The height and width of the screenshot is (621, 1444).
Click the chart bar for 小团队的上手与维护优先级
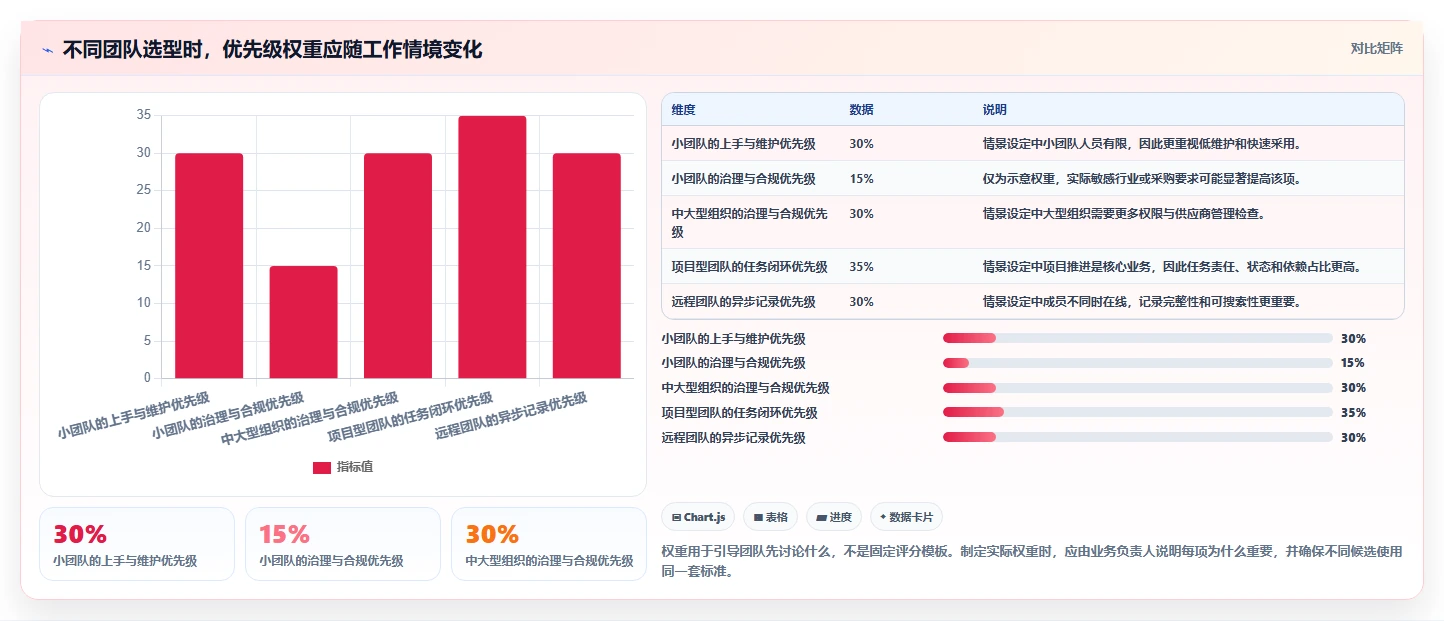coord(209,266)
